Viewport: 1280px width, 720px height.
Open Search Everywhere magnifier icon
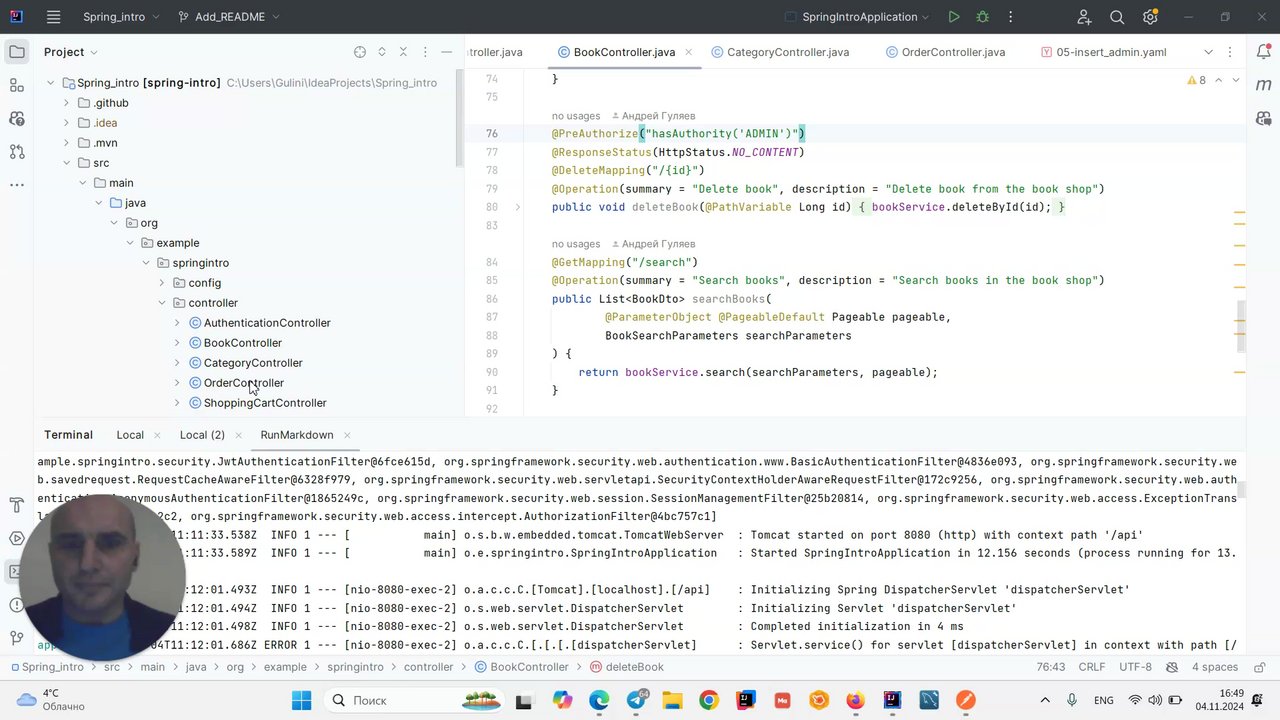1117,17
